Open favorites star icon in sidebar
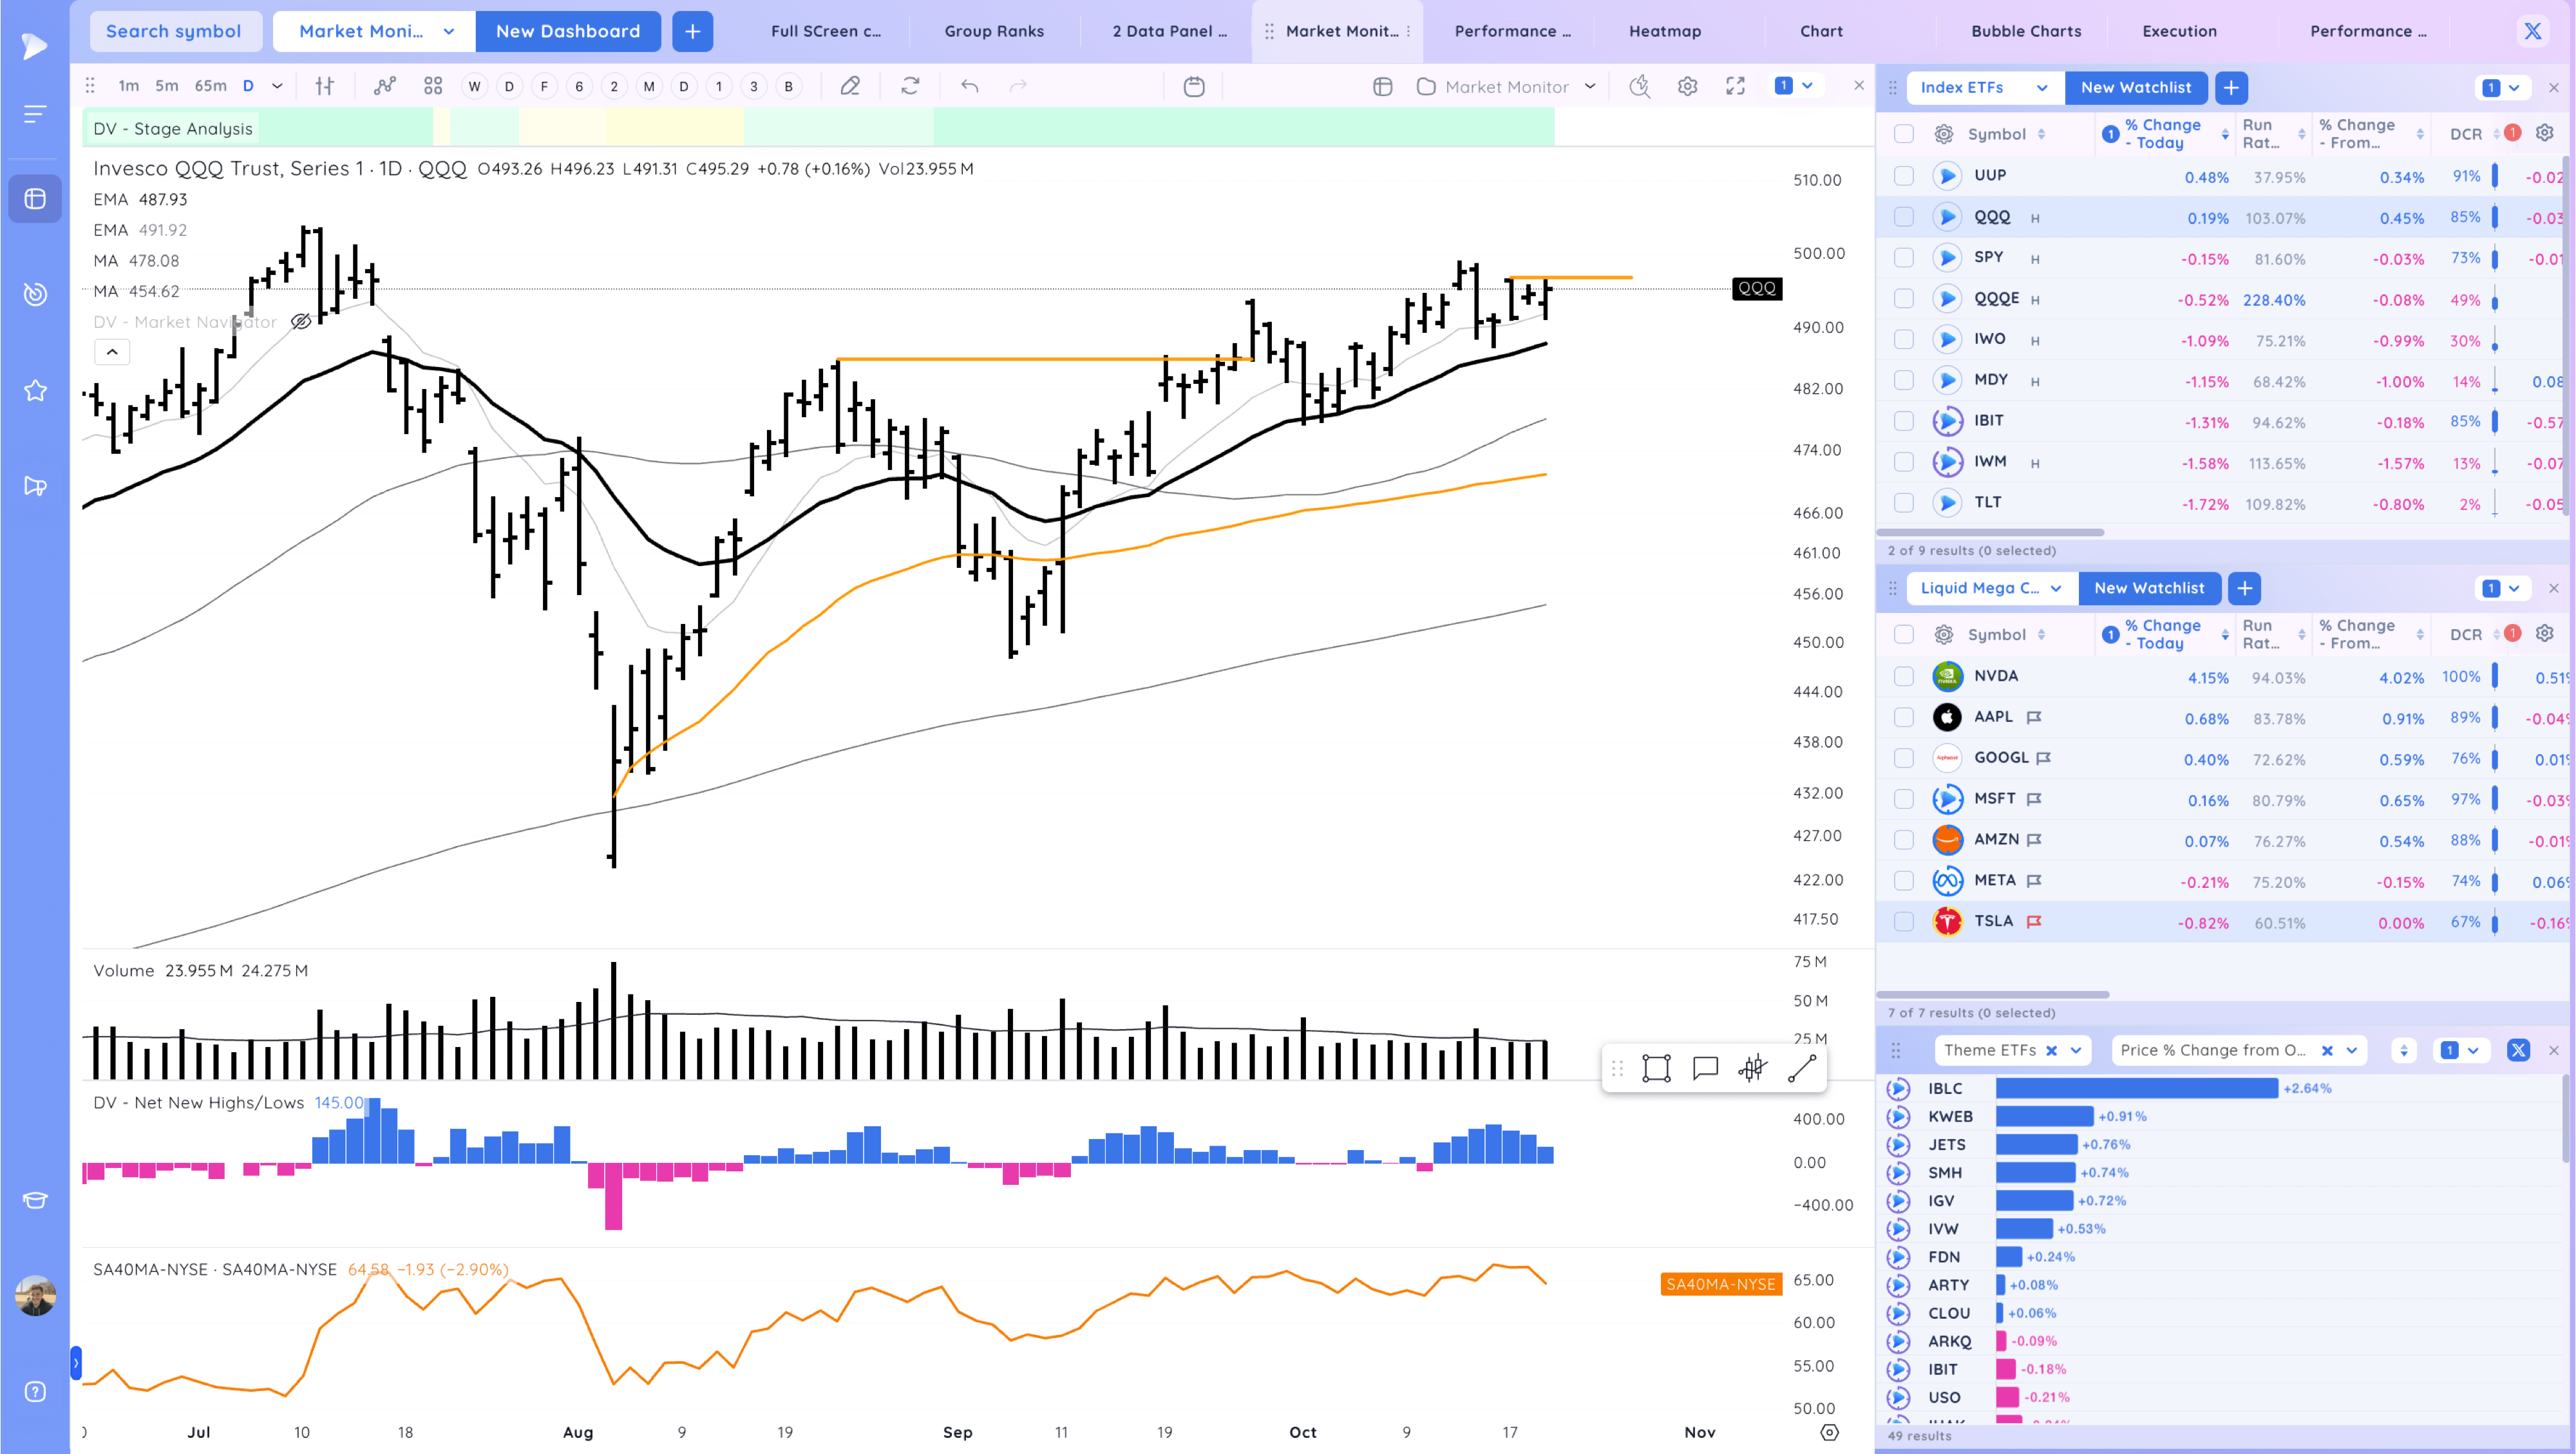Screen dimensions: 2576x1454 tap(35, 390)
